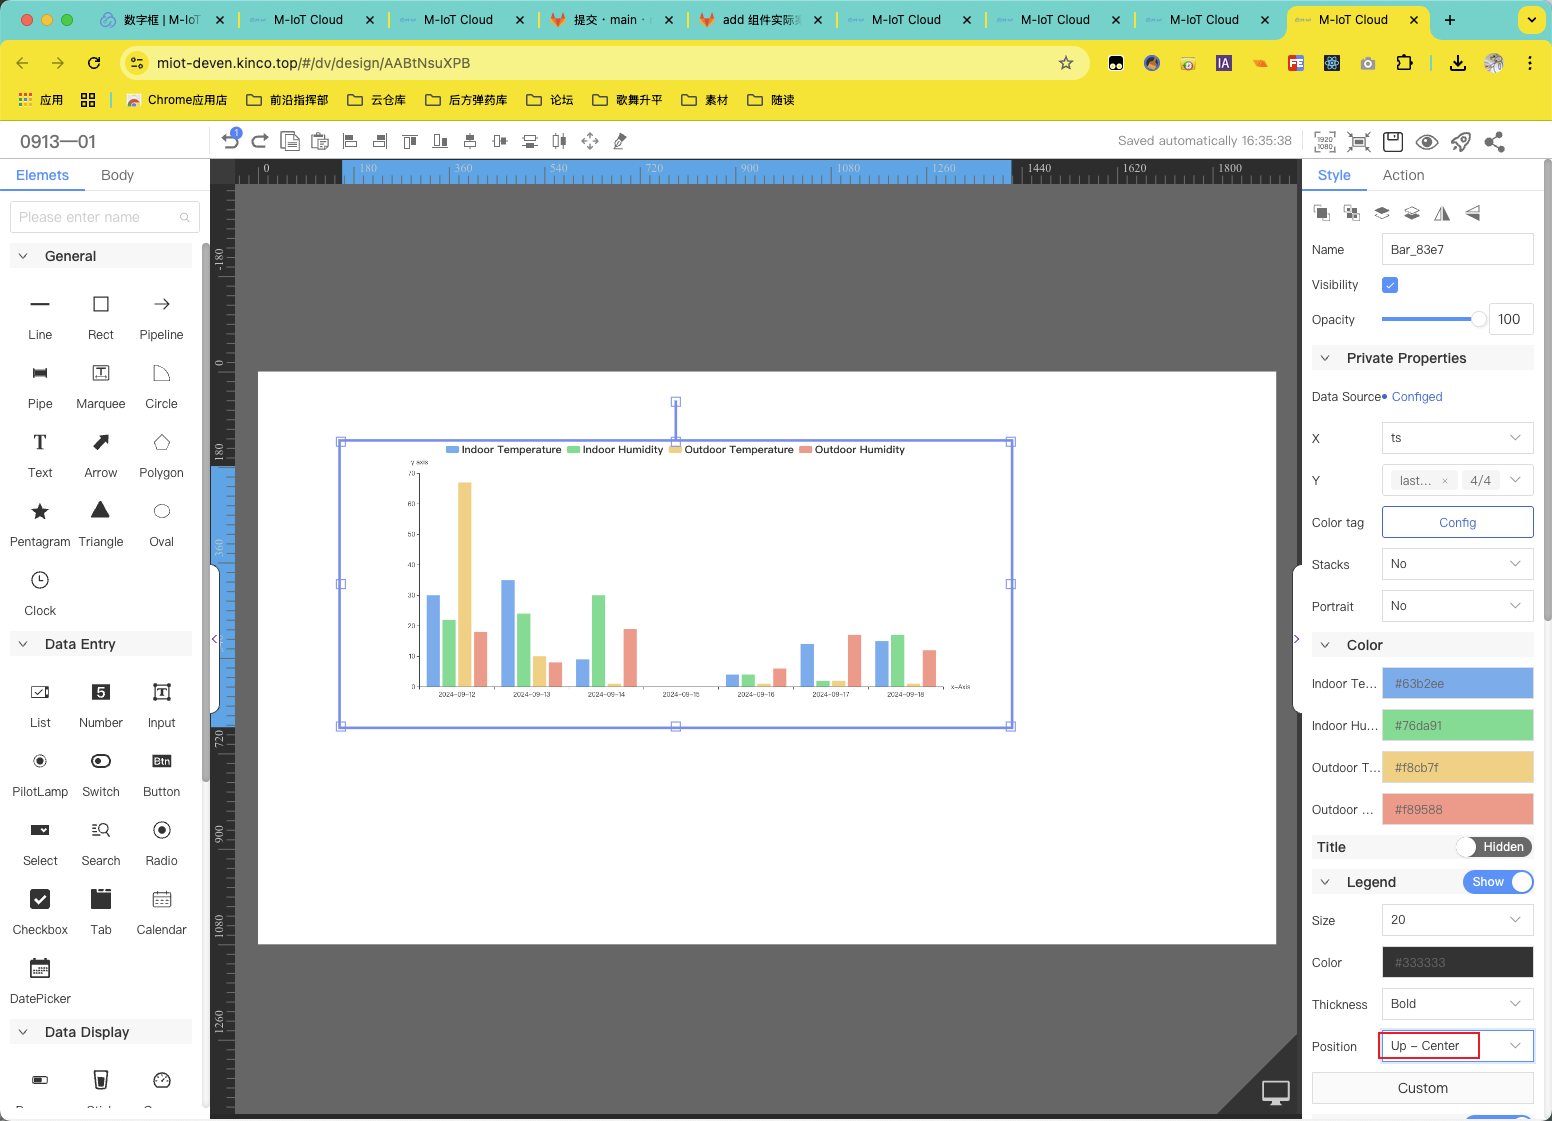The width and height of the screenshot is (1552, 1121).
Task: Turn off the Legend Show switch
Action: tap(1498, 882)
